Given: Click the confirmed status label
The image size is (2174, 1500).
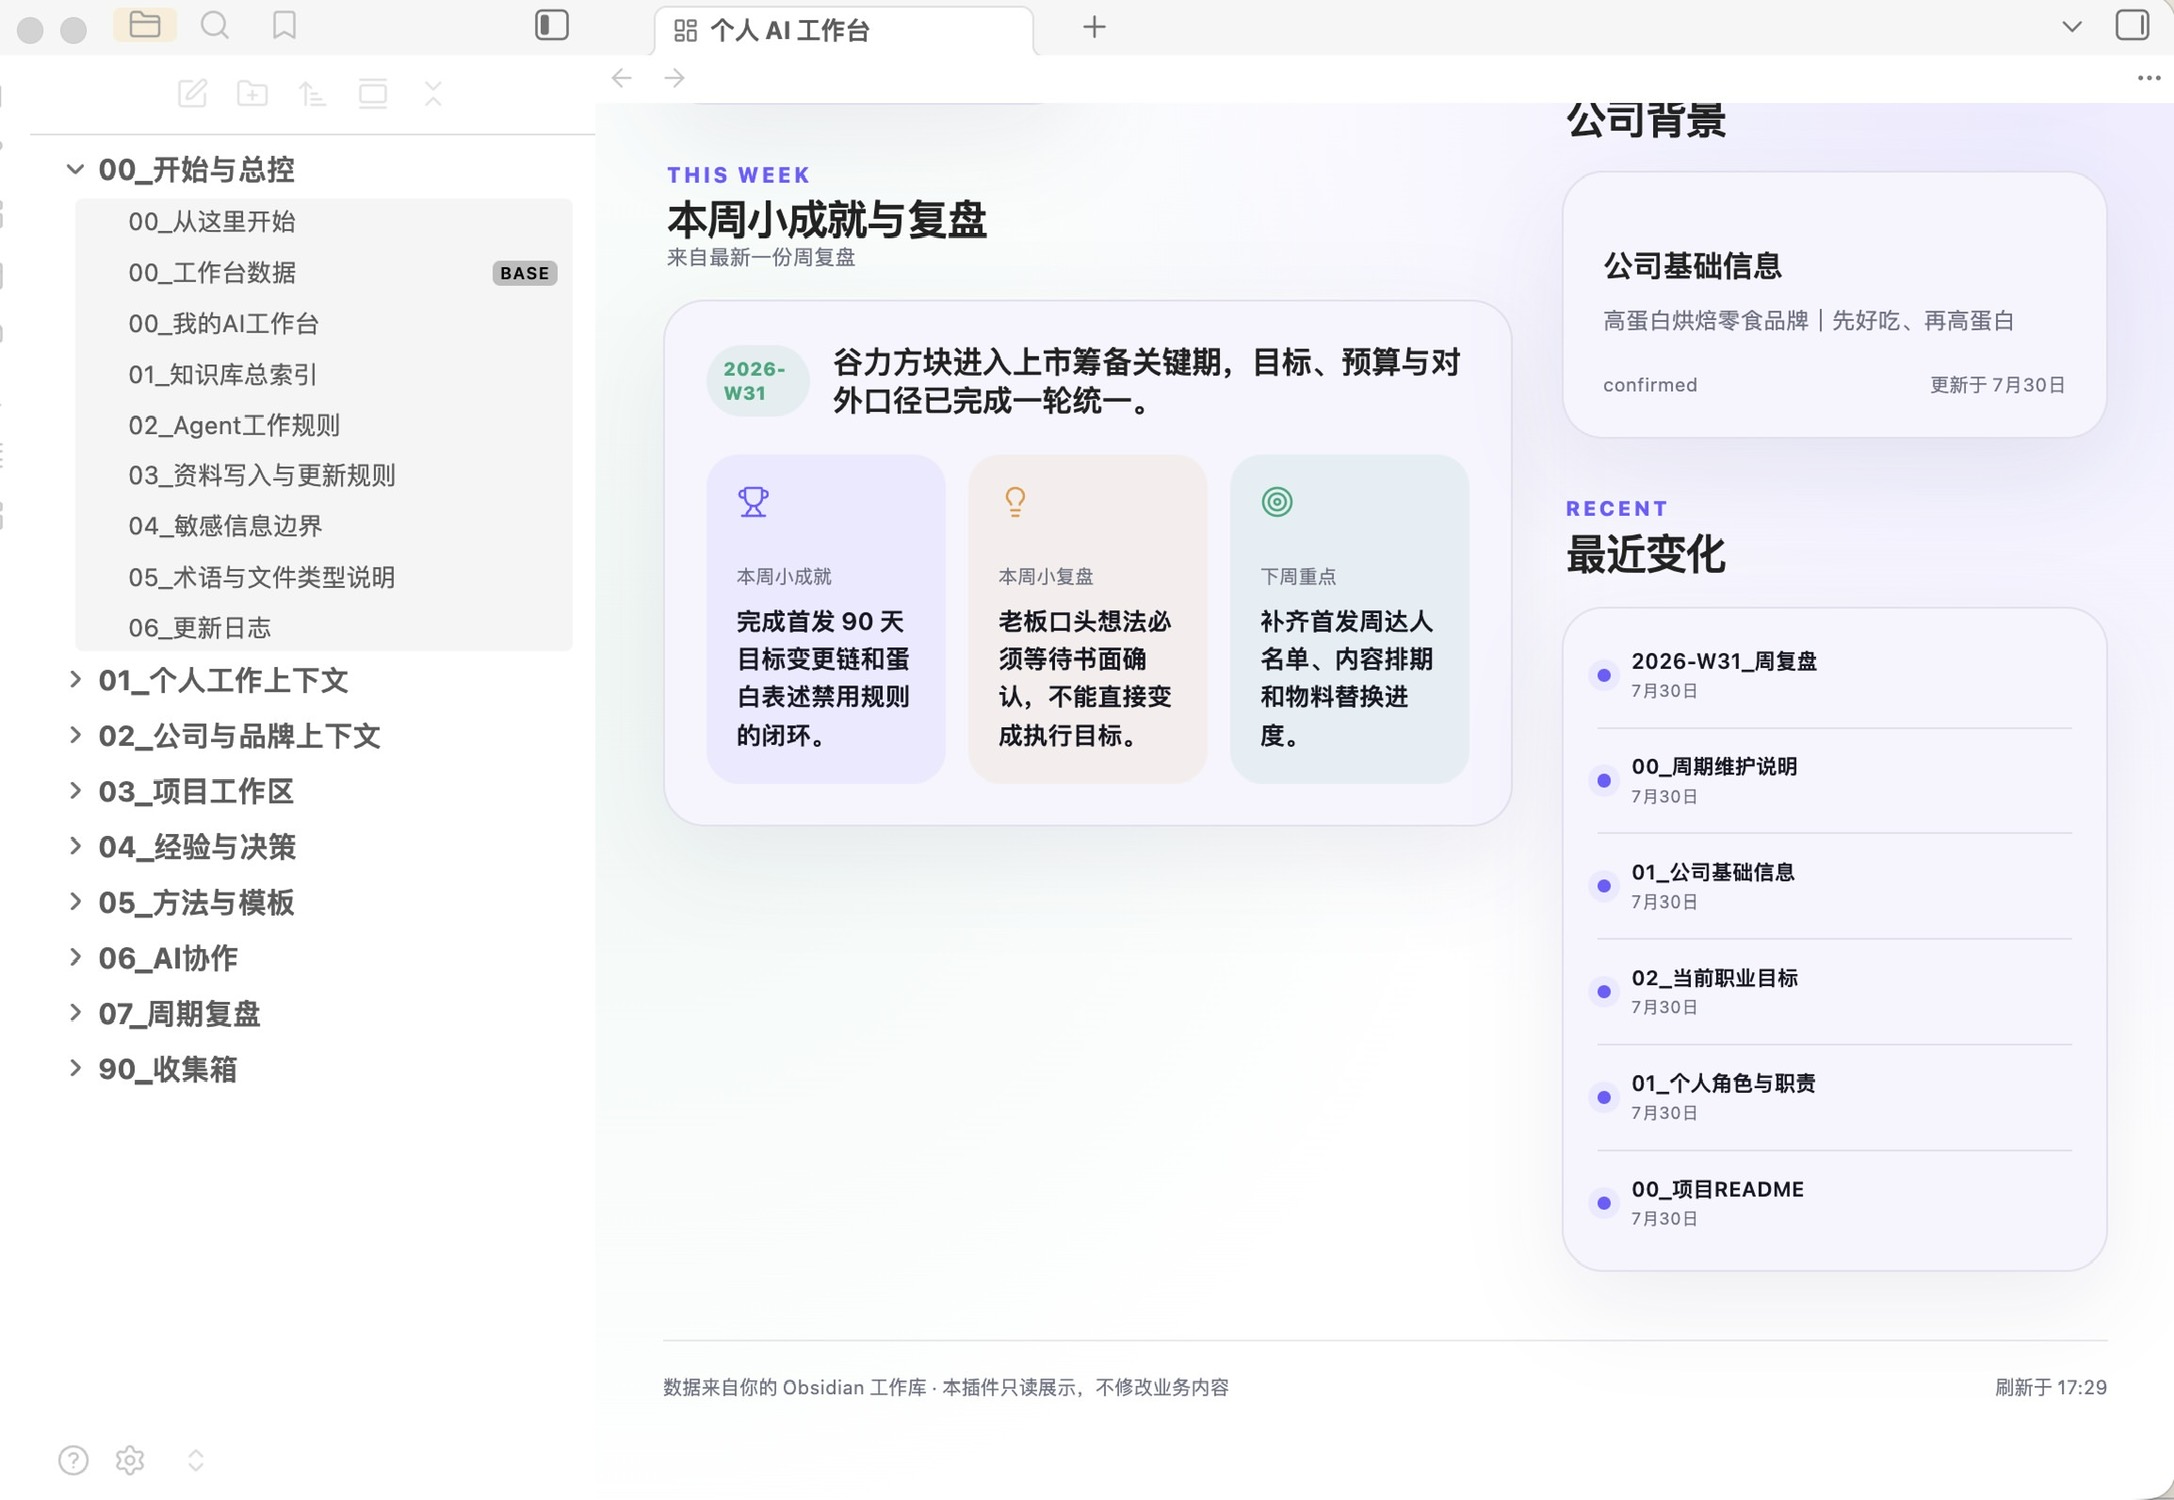Looking at the screenshot, I should coord(1650,385).
